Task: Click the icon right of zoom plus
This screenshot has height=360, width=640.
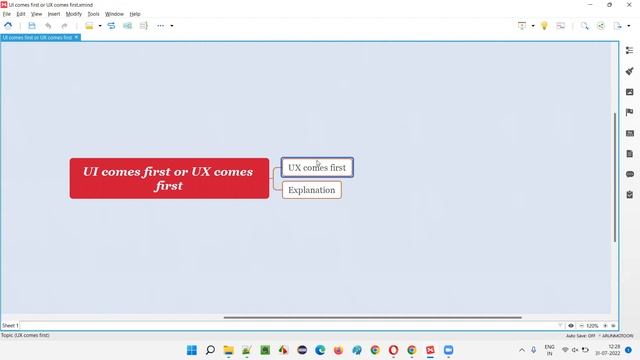Action: coord(613,325)
